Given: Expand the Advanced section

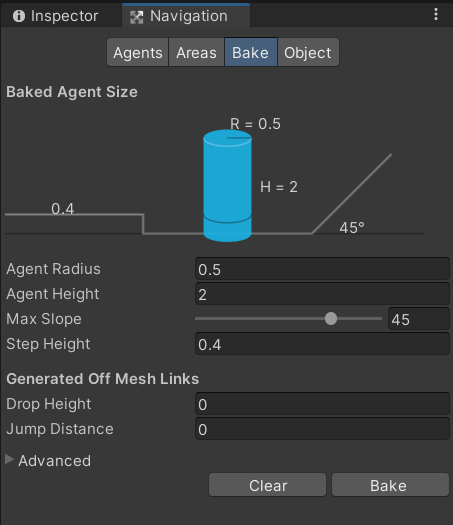Looking at the screenshot, I should [x=9, y=460].
